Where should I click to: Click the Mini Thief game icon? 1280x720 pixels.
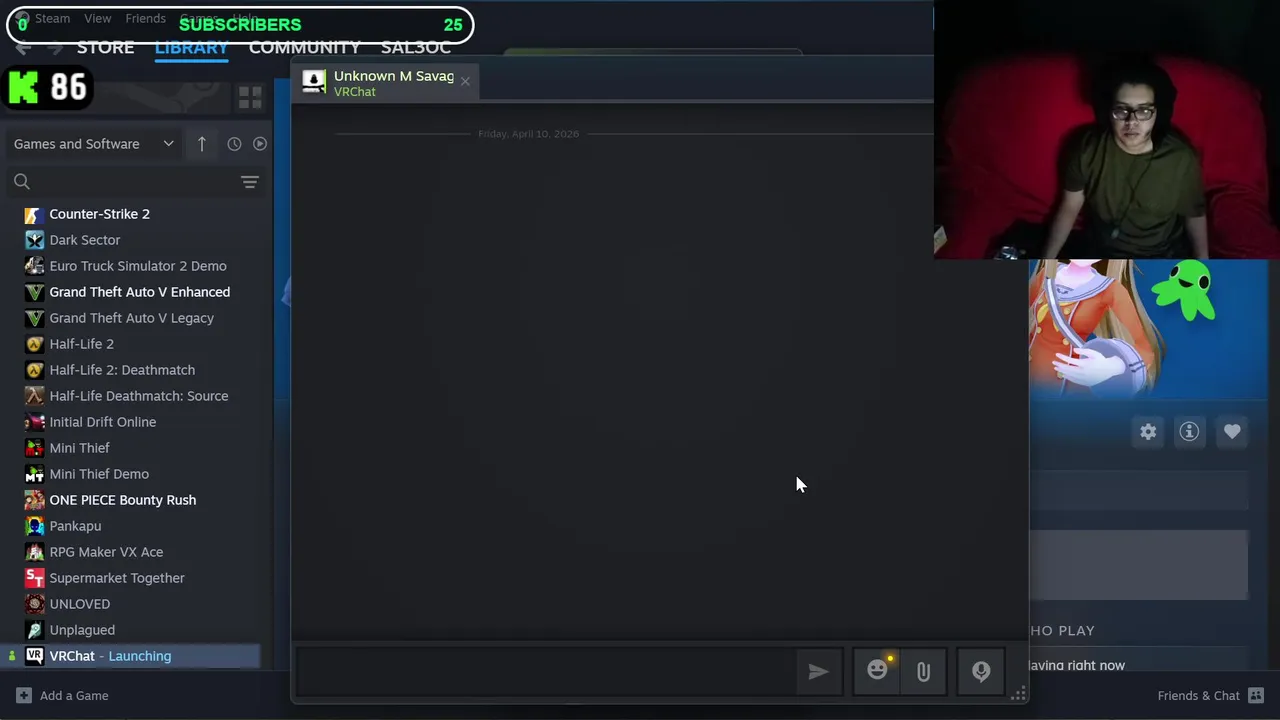click(35, 448)
